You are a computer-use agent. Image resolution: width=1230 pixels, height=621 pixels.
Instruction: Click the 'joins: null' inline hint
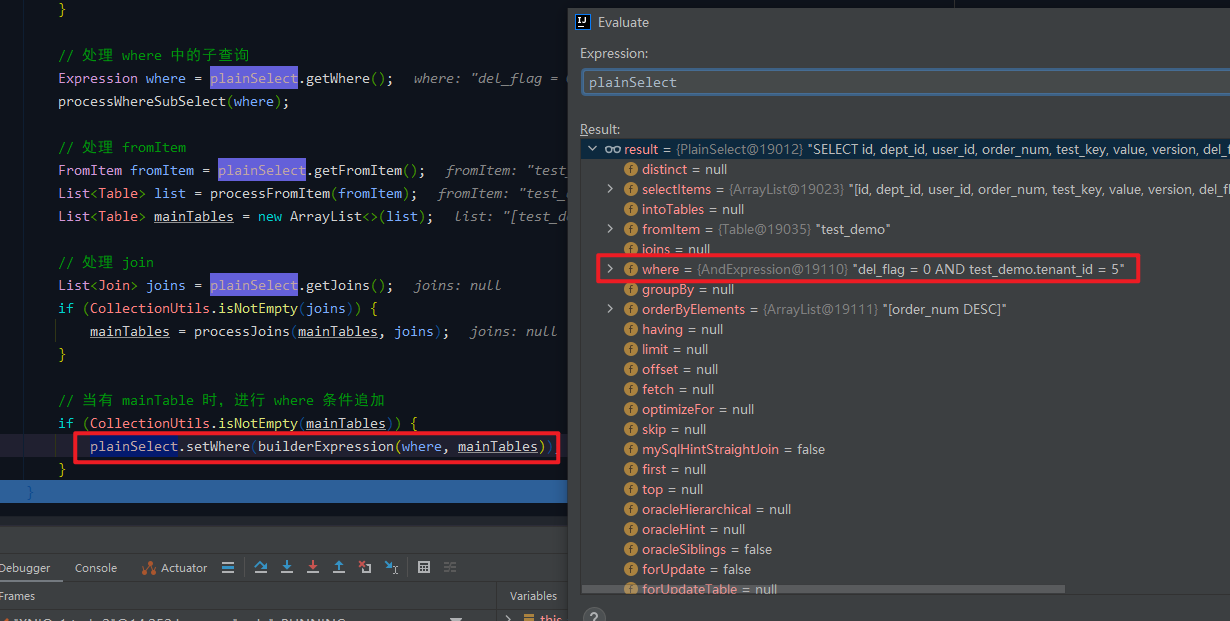tap(457, 285)
